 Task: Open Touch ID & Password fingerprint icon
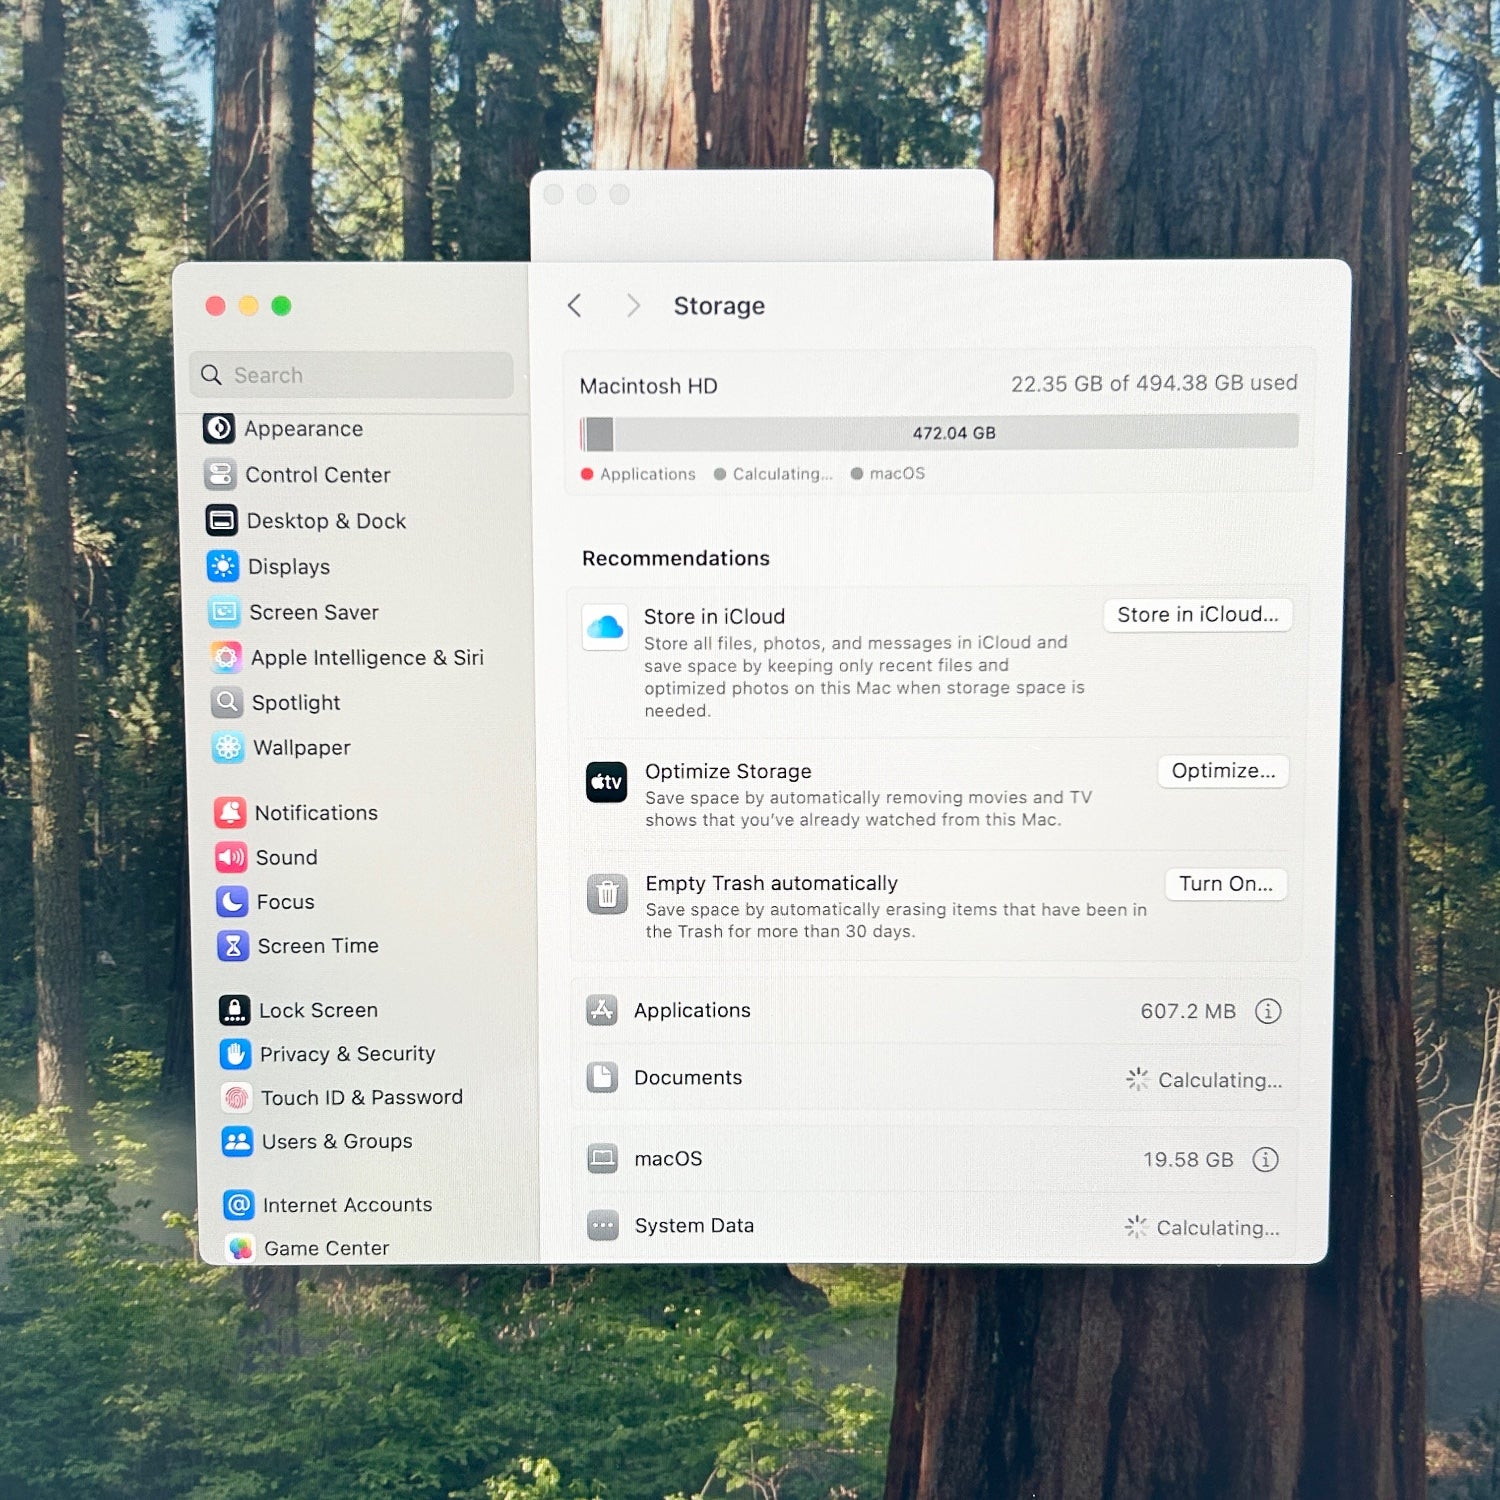(236, 1097)
